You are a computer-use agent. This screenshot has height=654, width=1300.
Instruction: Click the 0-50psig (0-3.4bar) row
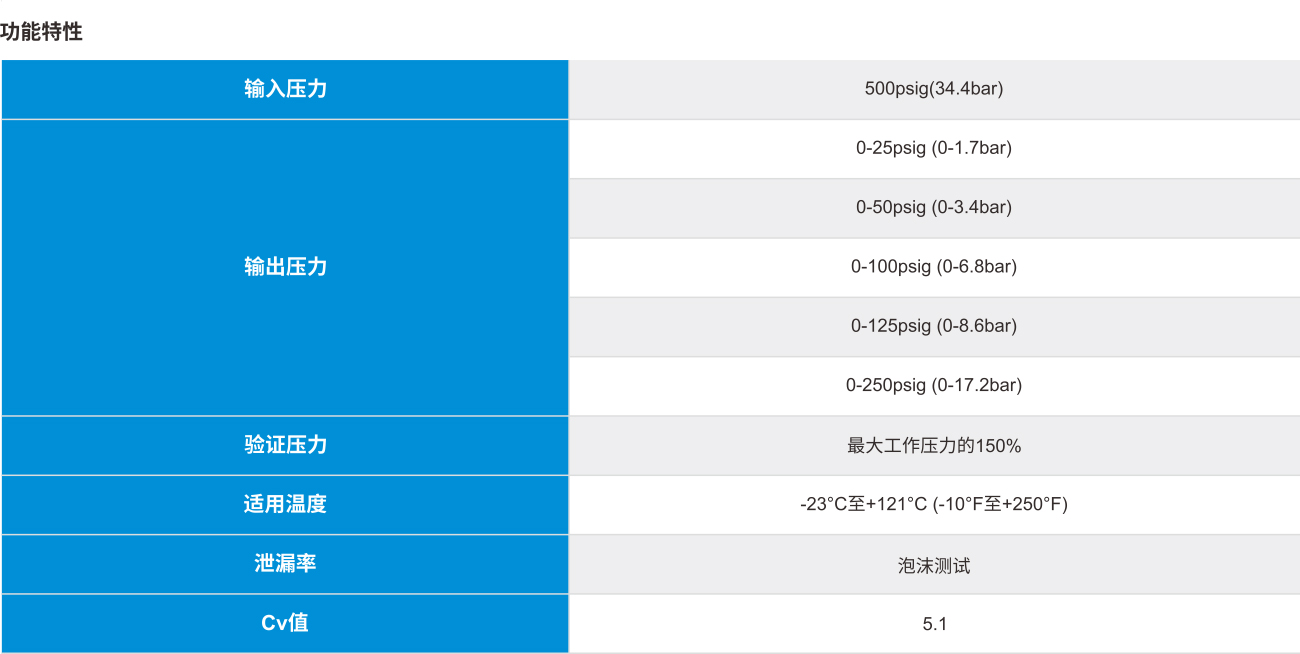point(934,207)
